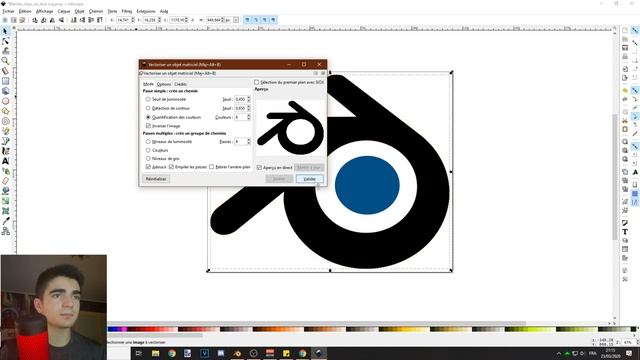Select the Pencil freehand tool
Viewport: 640px width, 360px height.
click(x=5, y=131)
